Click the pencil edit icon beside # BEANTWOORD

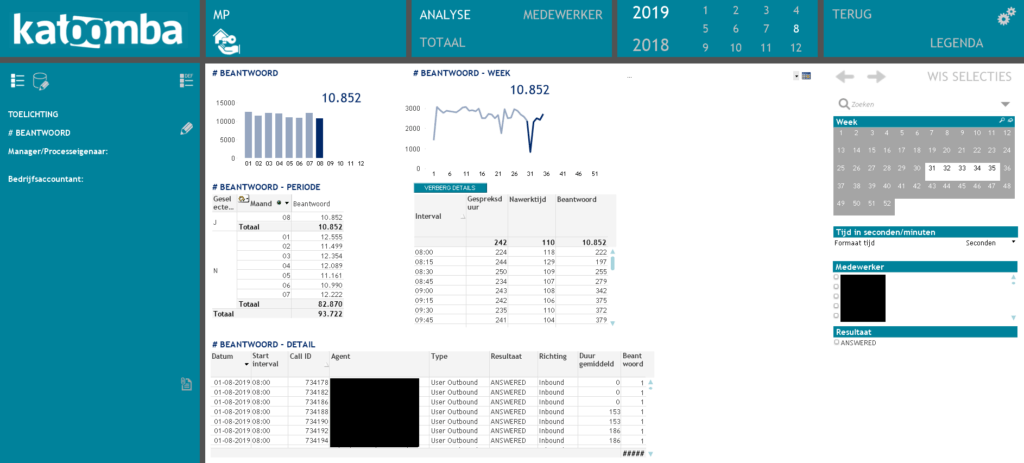point(186,129)
